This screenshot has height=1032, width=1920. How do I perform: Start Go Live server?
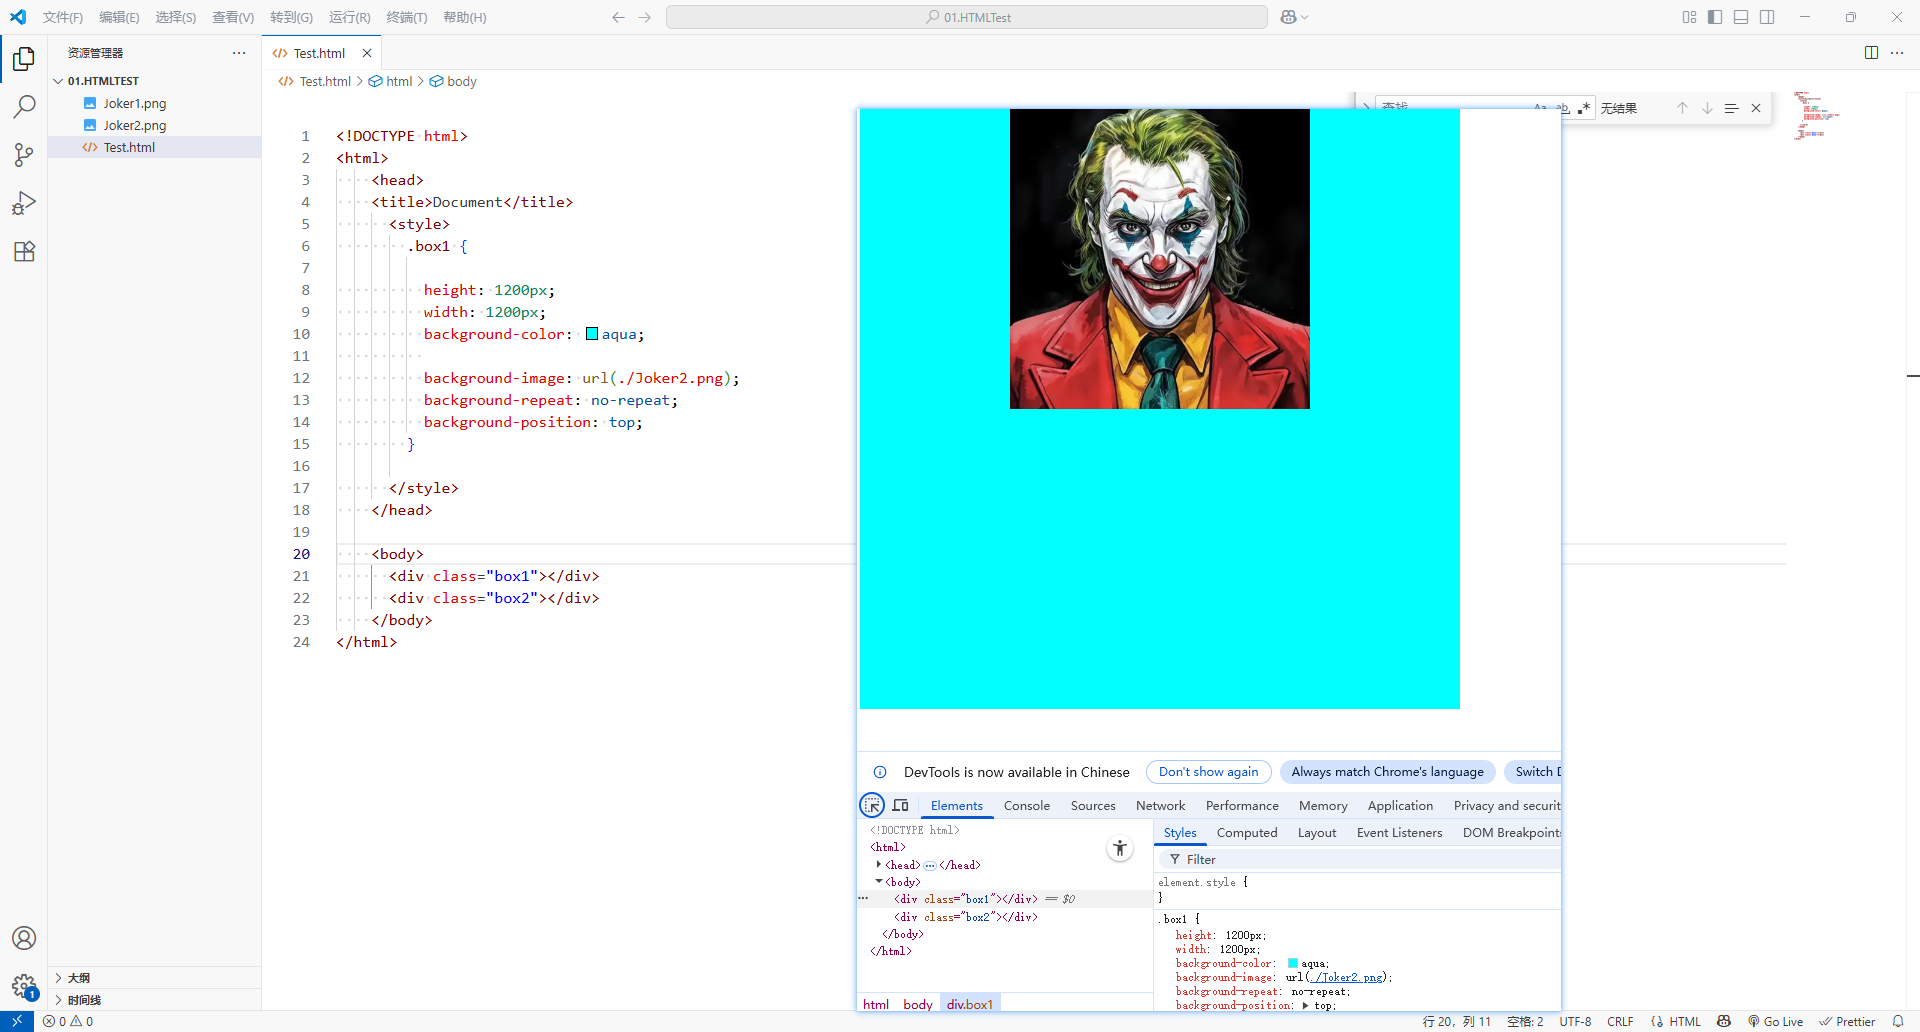click(1775, 1021)
